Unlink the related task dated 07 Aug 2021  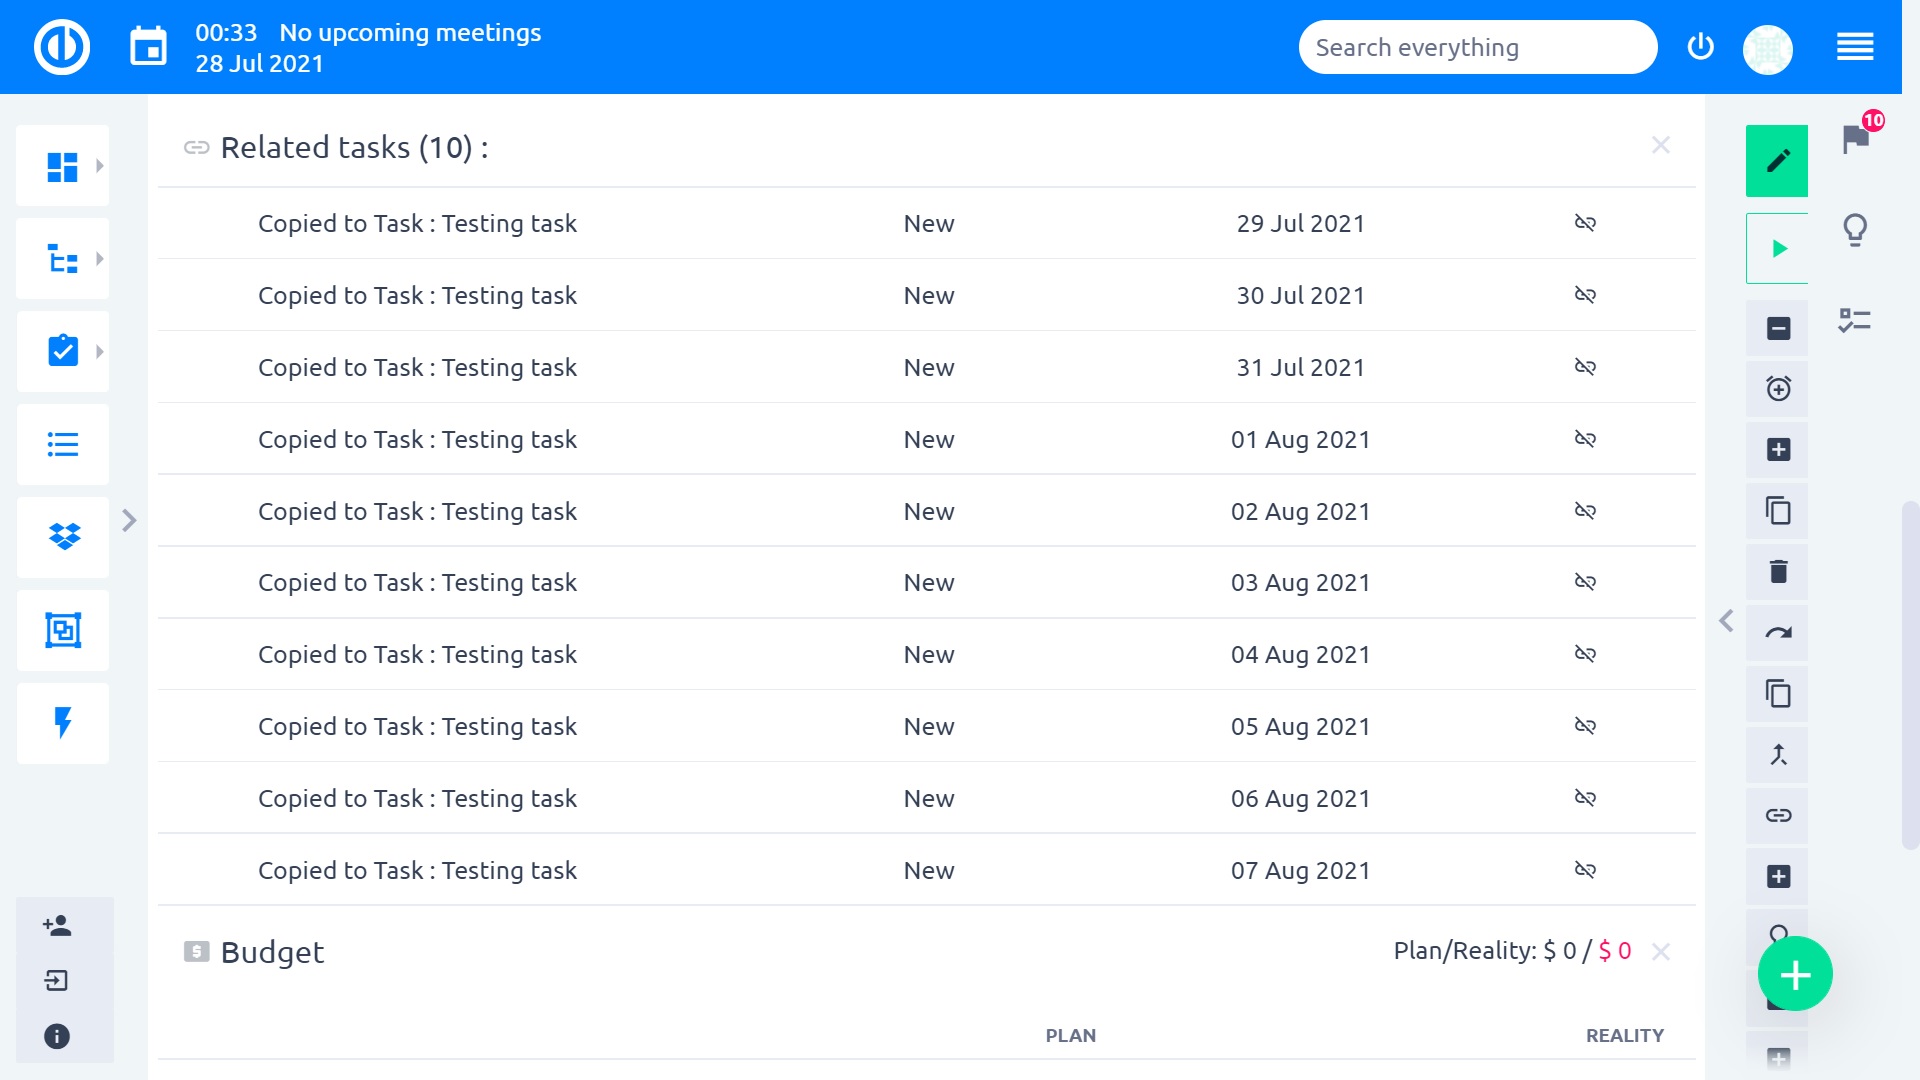(1585, 870)
